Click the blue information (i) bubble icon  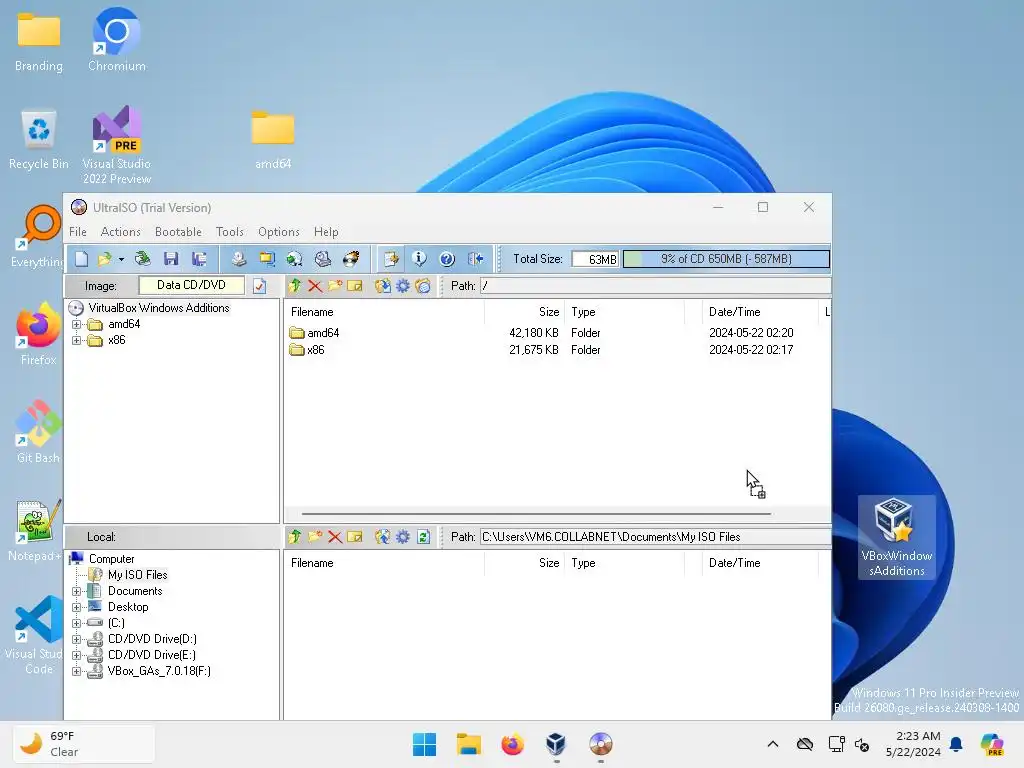[419, 259]
